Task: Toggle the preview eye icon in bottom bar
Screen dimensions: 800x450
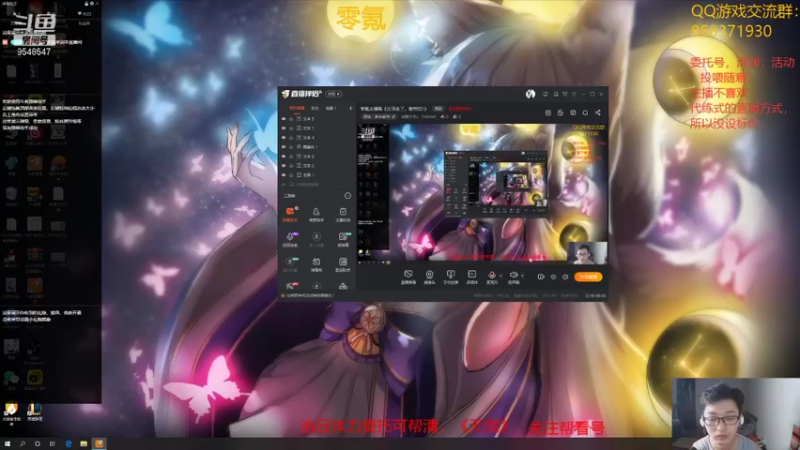Action: [x=554, y=277]
